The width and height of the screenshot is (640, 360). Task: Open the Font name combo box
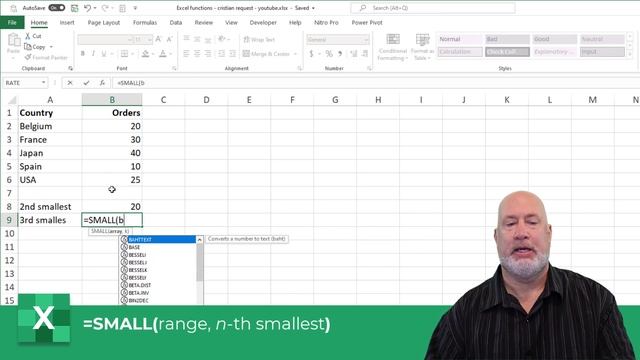(105, 39)
